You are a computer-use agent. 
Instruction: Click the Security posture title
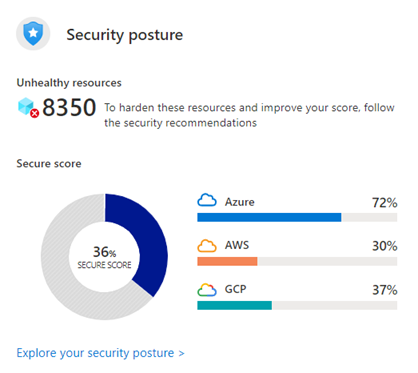(125, 35)
